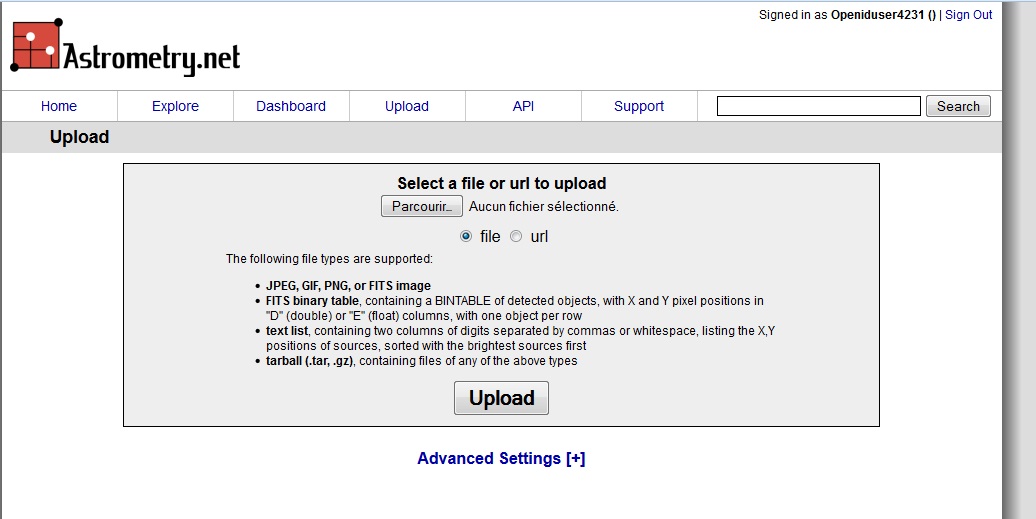Sign Out of the account
Viewport: 1036px width, 519px height.
969,15
